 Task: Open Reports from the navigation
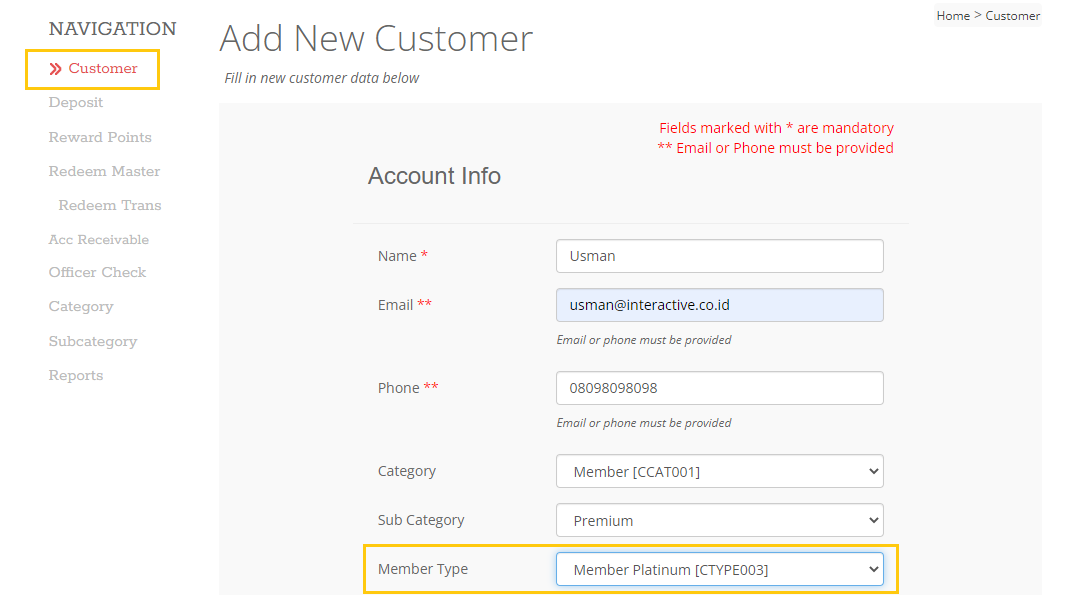tap(76, 375)
